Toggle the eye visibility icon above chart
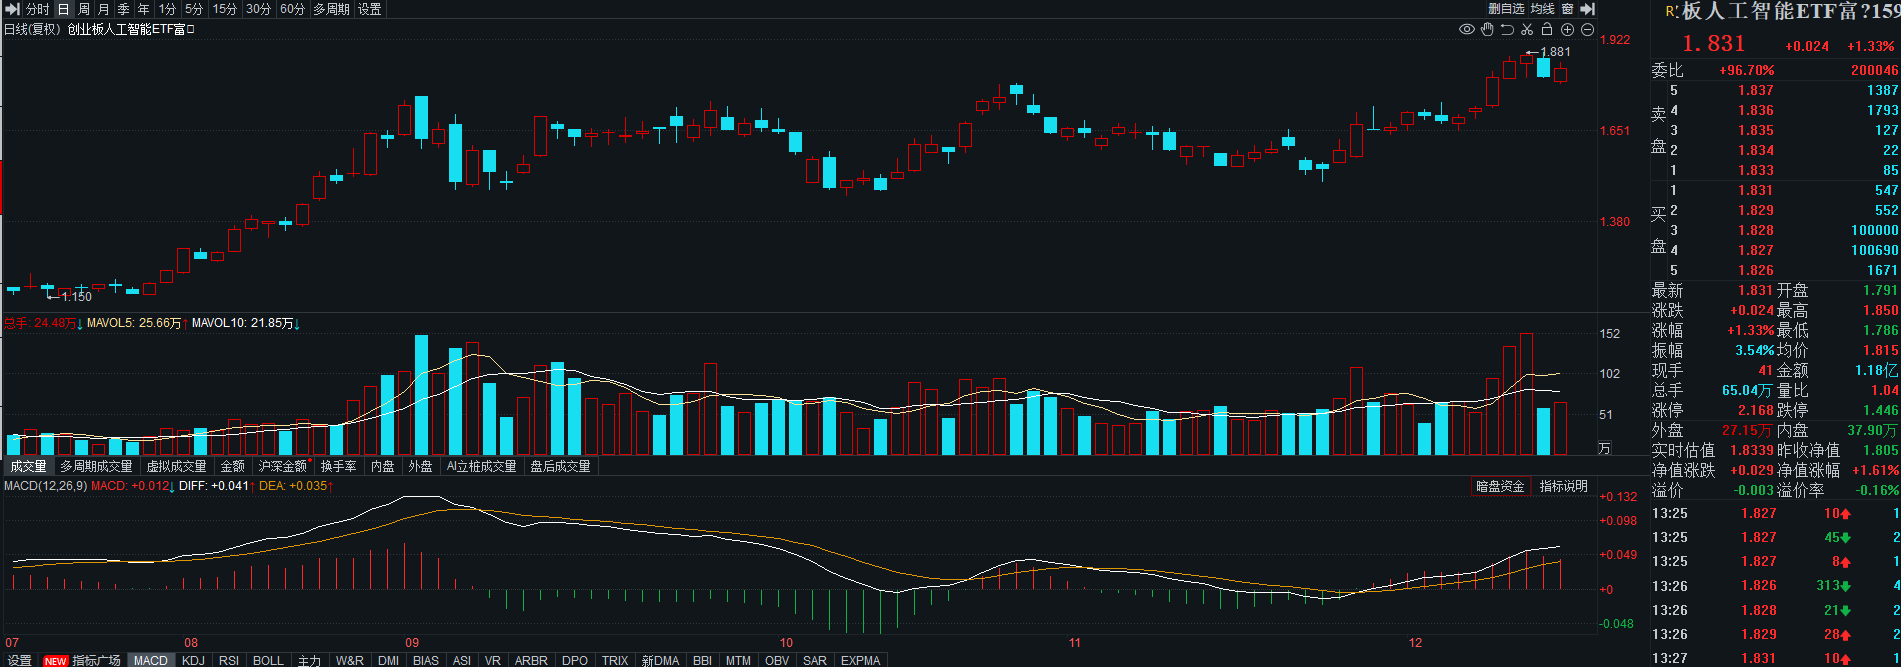Viewport: 1901px width, 667px height. 1467,29
